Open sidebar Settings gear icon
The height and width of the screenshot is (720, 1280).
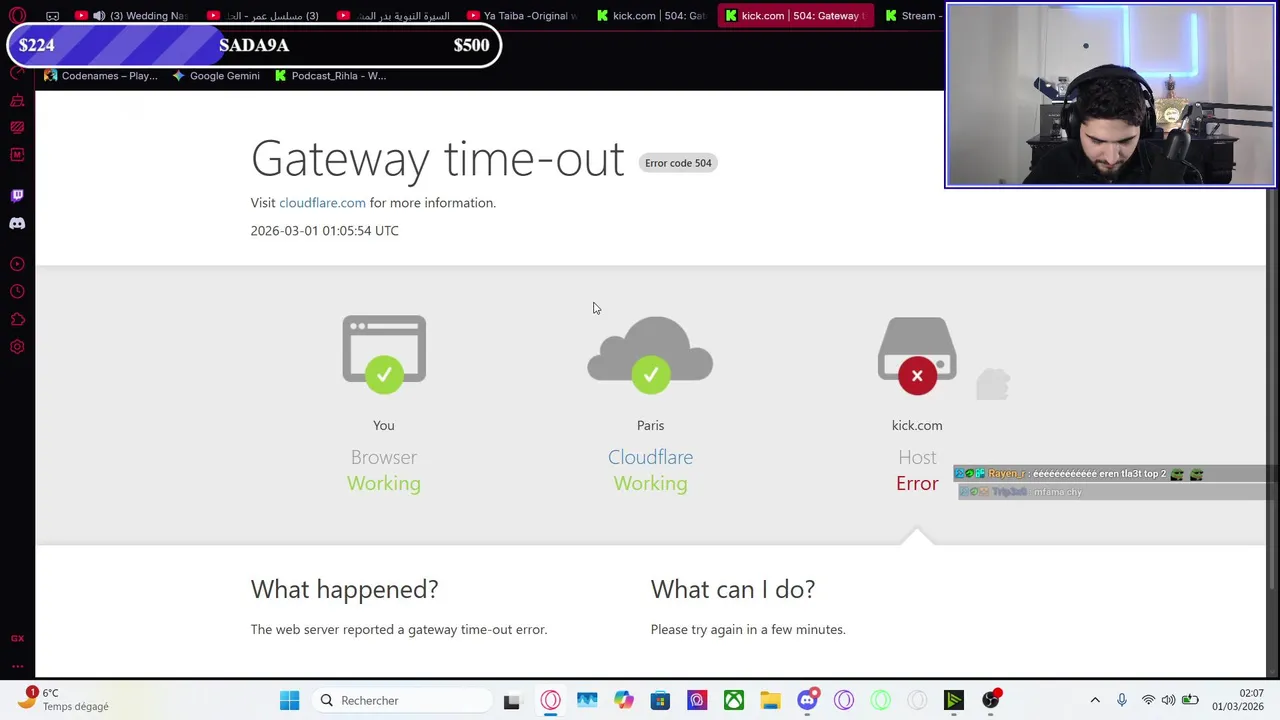pyautogui.click(x=17, y=347)
